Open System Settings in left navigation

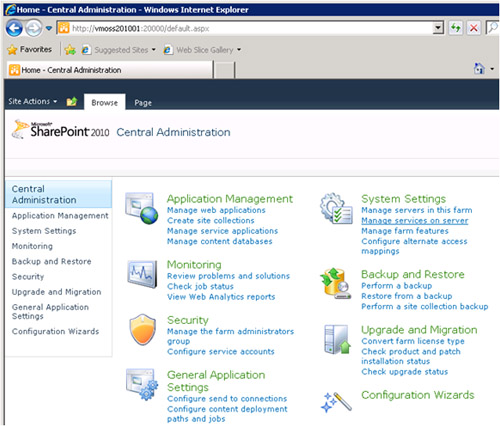[44, 231]
